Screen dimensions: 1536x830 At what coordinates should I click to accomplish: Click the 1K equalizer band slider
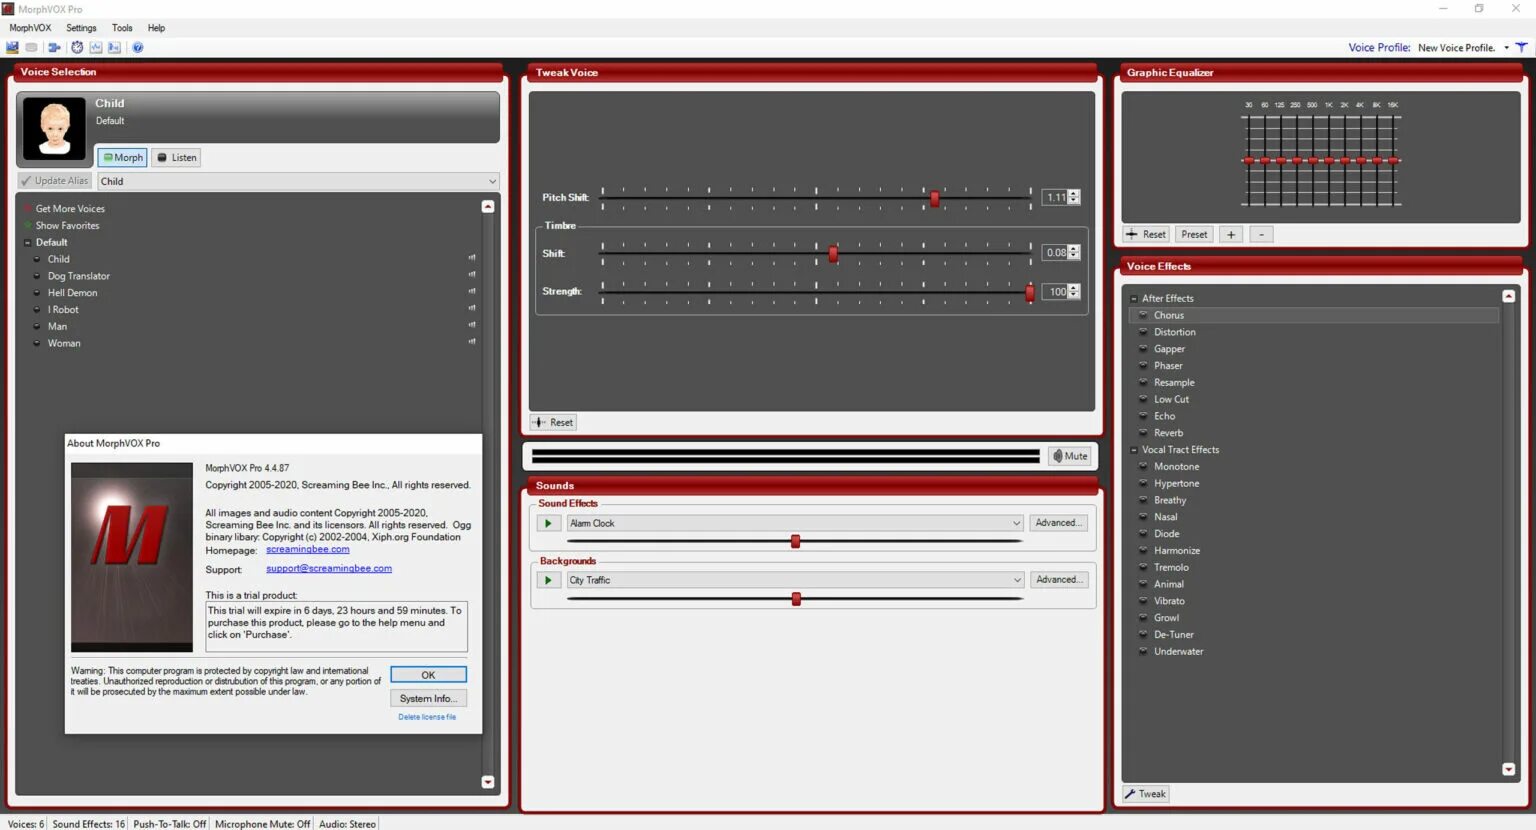1329,160
